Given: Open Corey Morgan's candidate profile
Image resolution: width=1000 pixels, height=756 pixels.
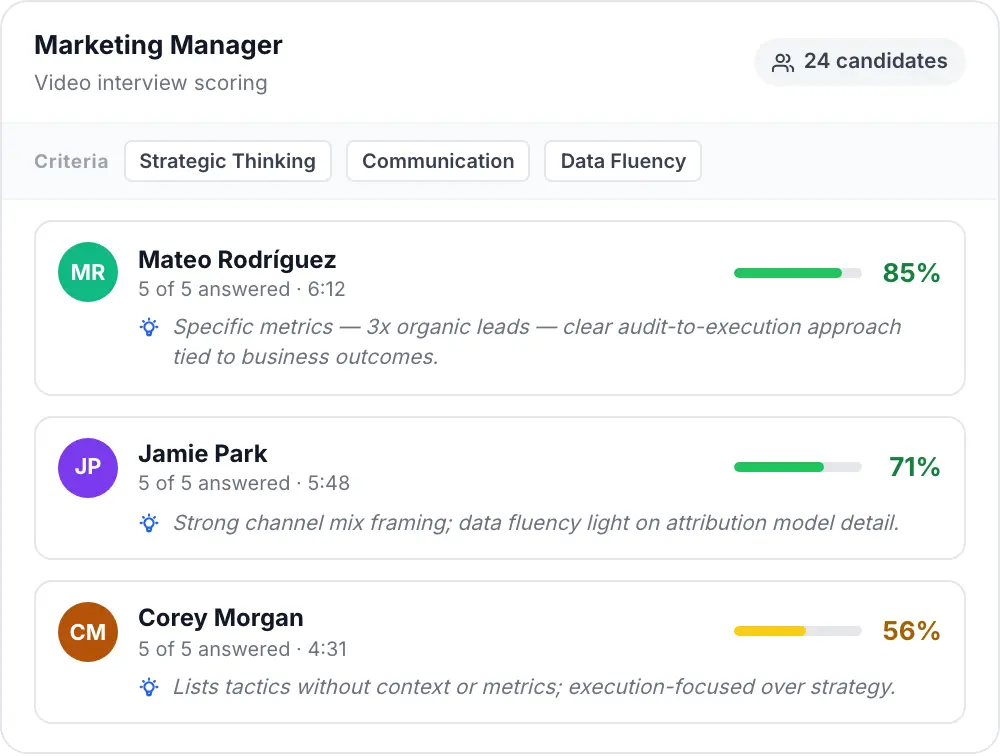Looking at the screenshot, I should [x=220, y=618].
